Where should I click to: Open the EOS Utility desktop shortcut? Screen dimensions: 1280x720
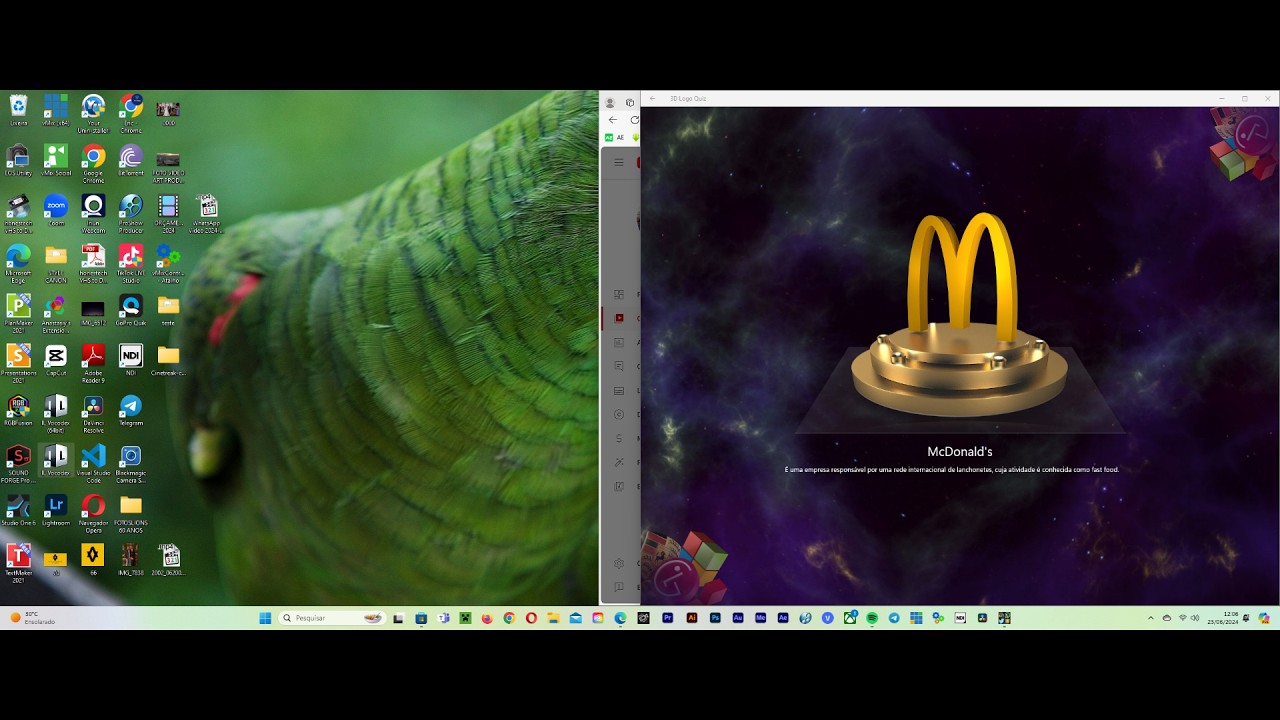pyautogui.click(x=18, y=161)
